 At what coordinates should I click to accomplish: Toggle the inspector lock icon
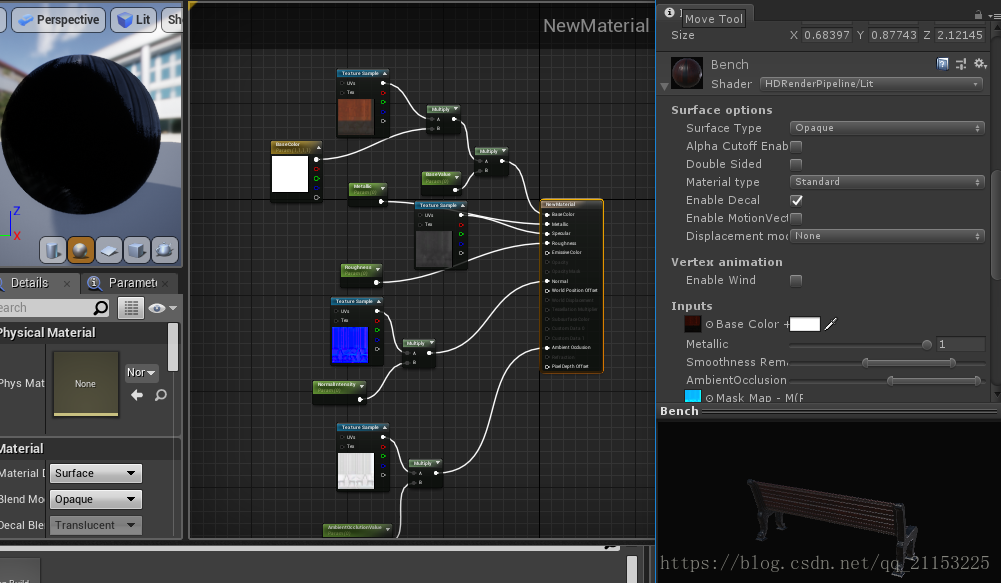[x=978, y=15]
